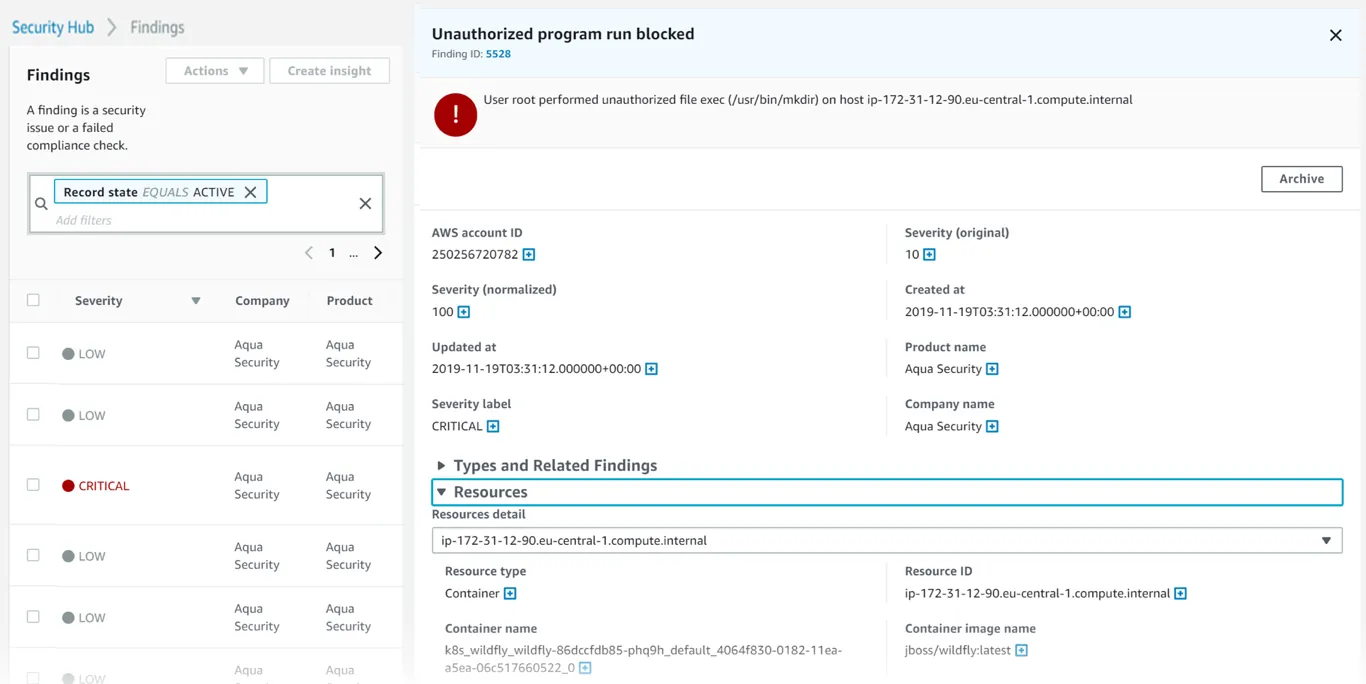The width and height of the screenshot is (1366, 684).
Task: Close the finding details panel
Action: tap(1335, 35)
